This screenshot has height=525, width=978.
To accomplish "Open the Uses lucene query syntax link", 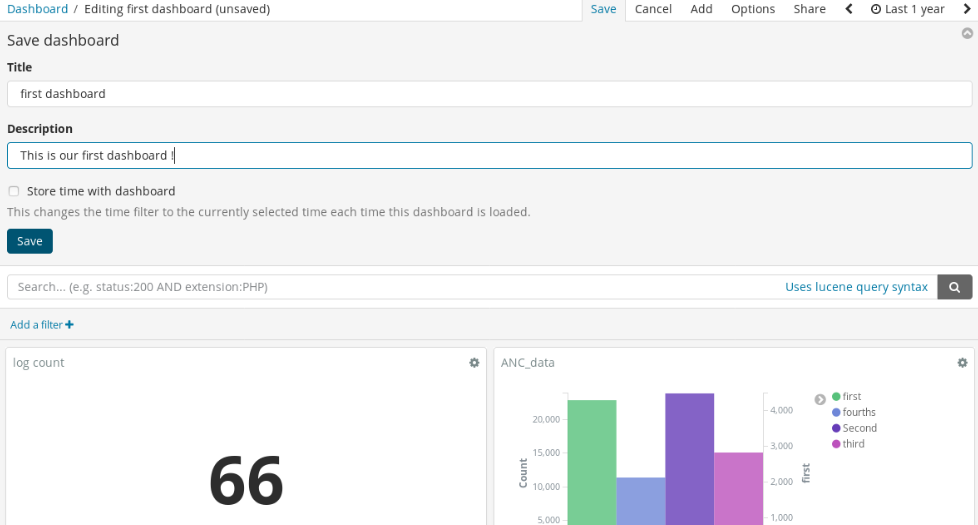I will (856, 287).
